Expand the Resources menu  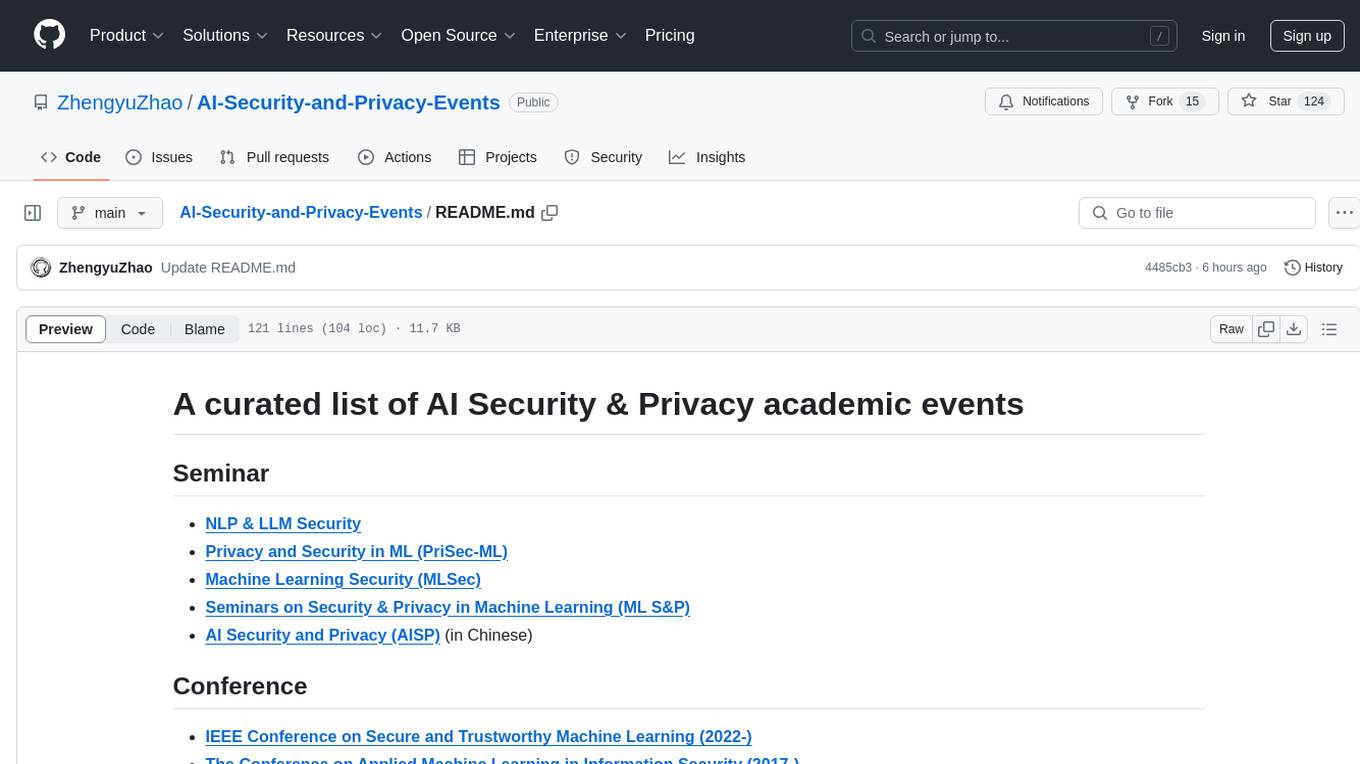pos(334,35)
